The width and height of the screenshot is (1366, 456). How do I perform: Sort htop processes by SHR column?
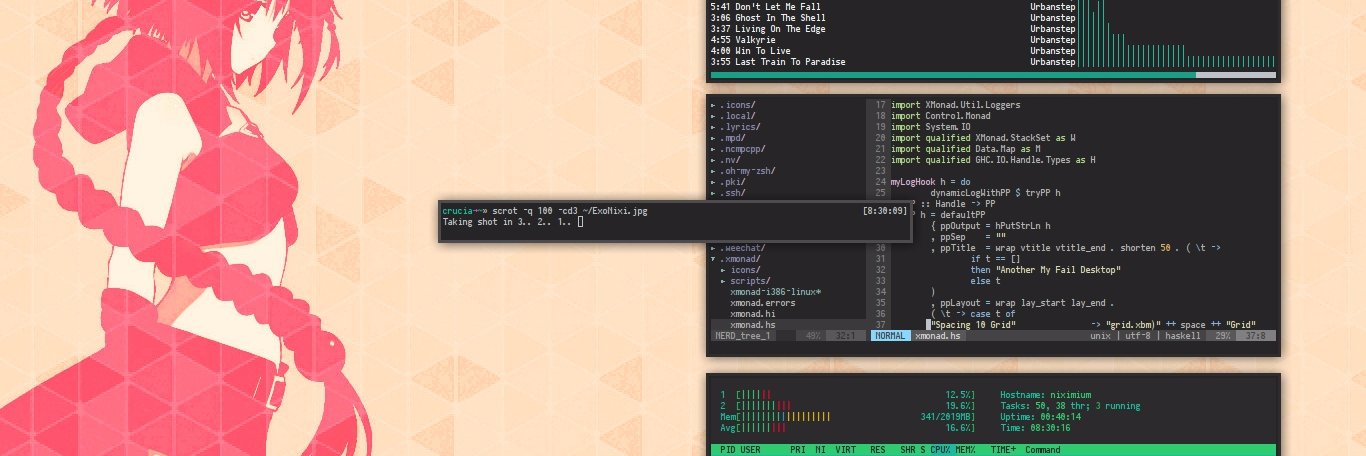tap(909, 451)
